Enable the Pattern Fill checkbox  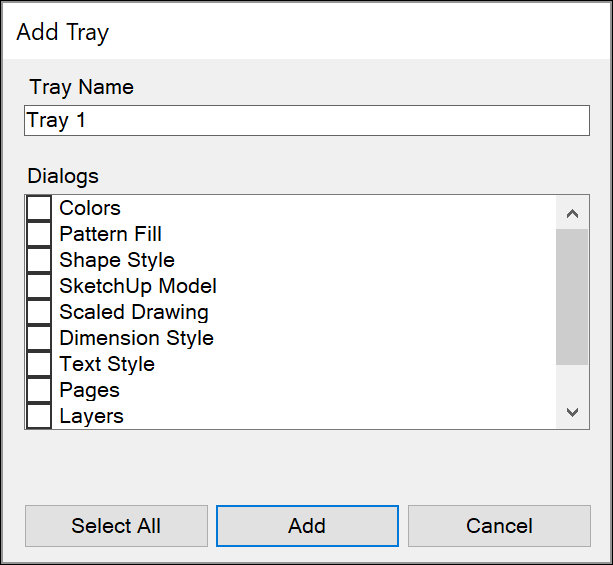39,234
